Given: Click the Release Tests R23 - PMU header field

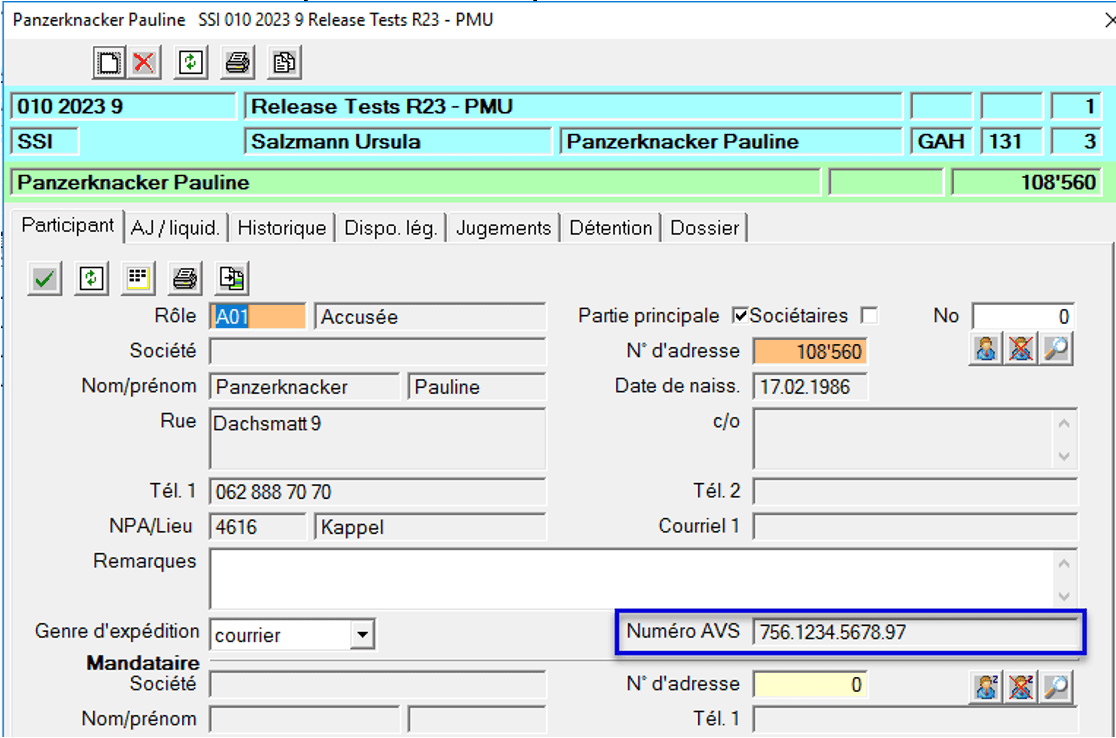Looking at the screenshot, I should point(574,107).
